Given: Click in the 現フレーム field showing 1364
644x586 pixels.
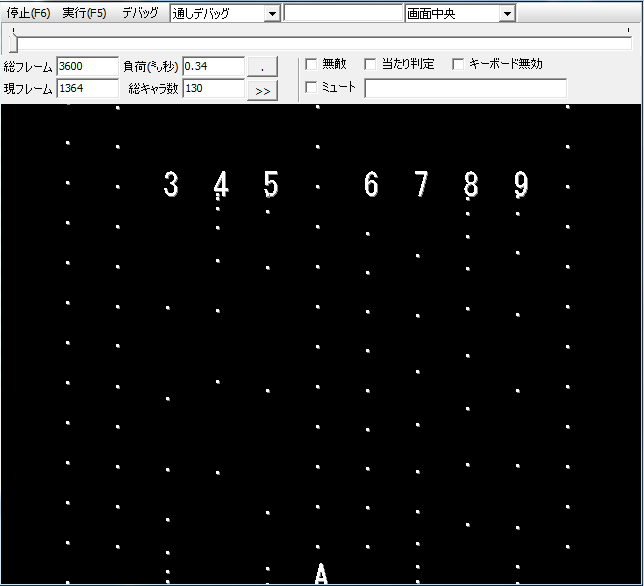Looking at the screenshot, I should pos(87,89).
